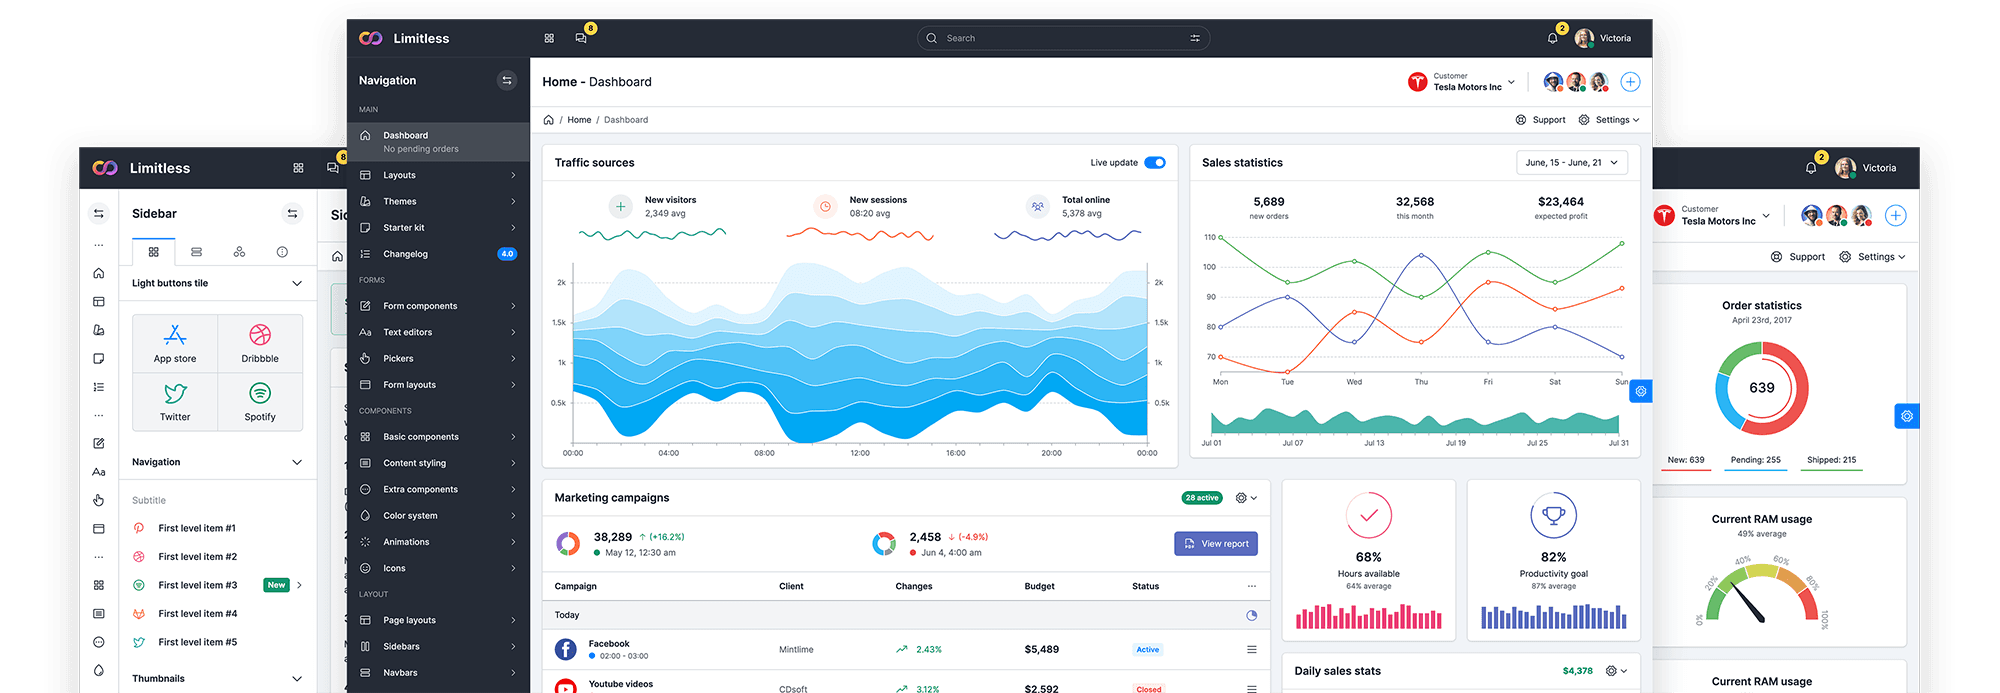Open the notifications bell in the top bar
The width and height of the screenshot is (2000, 693).
pos(1552,38)
